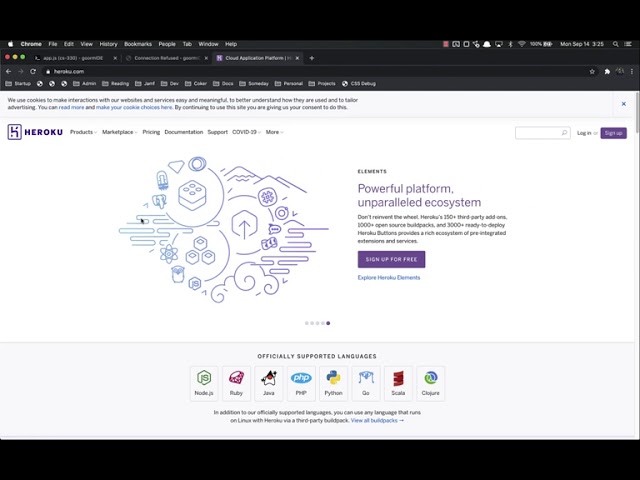Reload the page
This screenshot has width=640, height=480.
(33, 71)
